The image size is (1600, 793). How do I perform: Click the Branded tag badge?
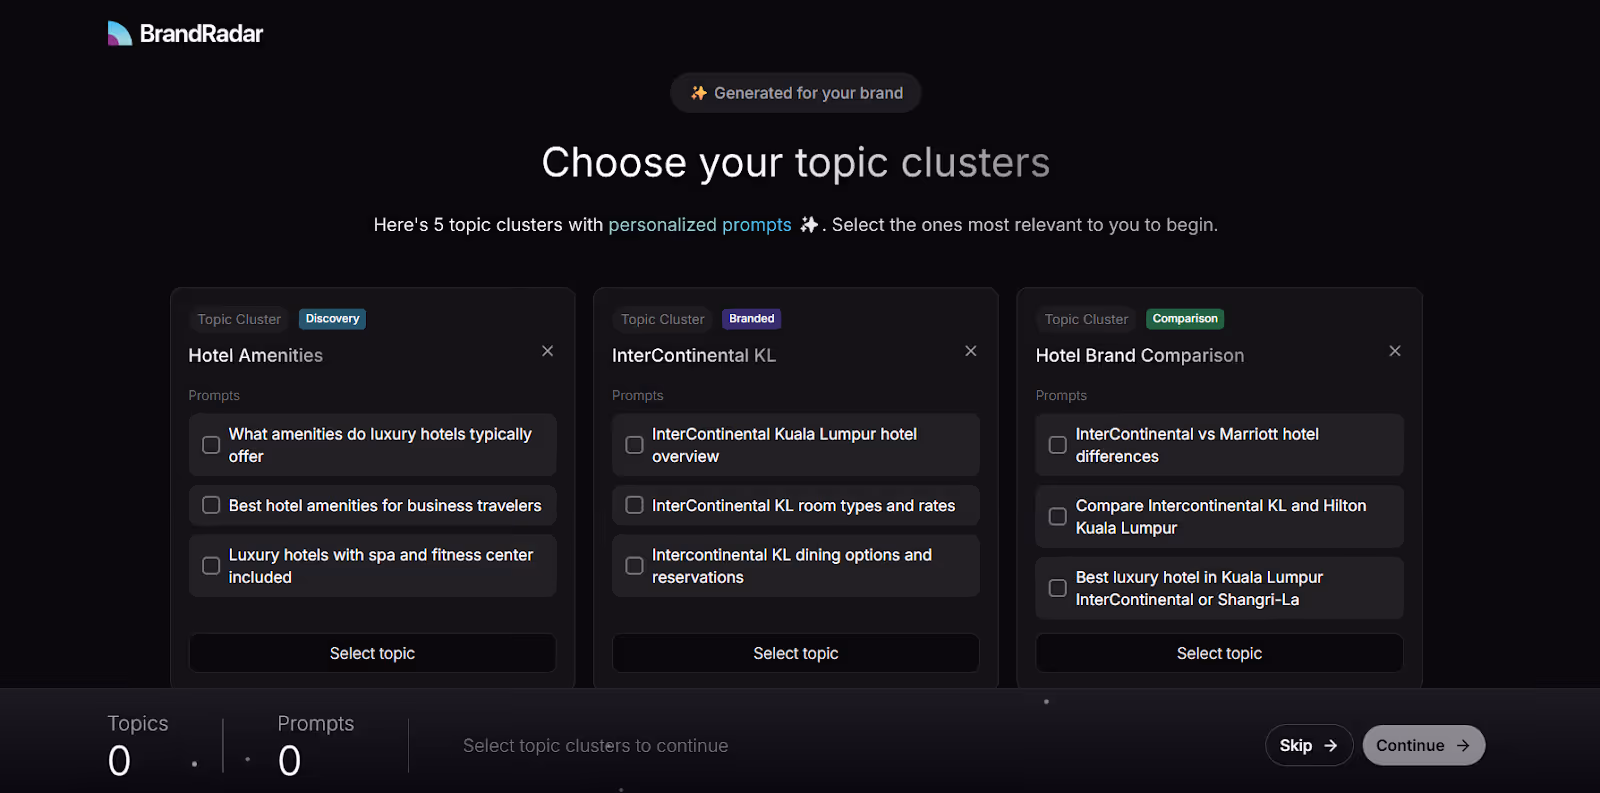(752, 319)
